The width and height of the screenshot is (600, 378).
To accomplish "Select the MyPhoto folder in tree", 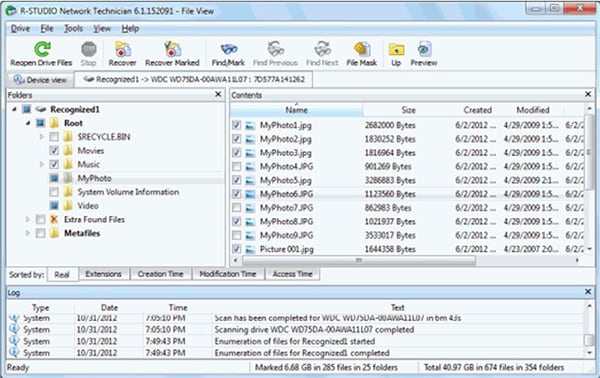I will 95,178.
